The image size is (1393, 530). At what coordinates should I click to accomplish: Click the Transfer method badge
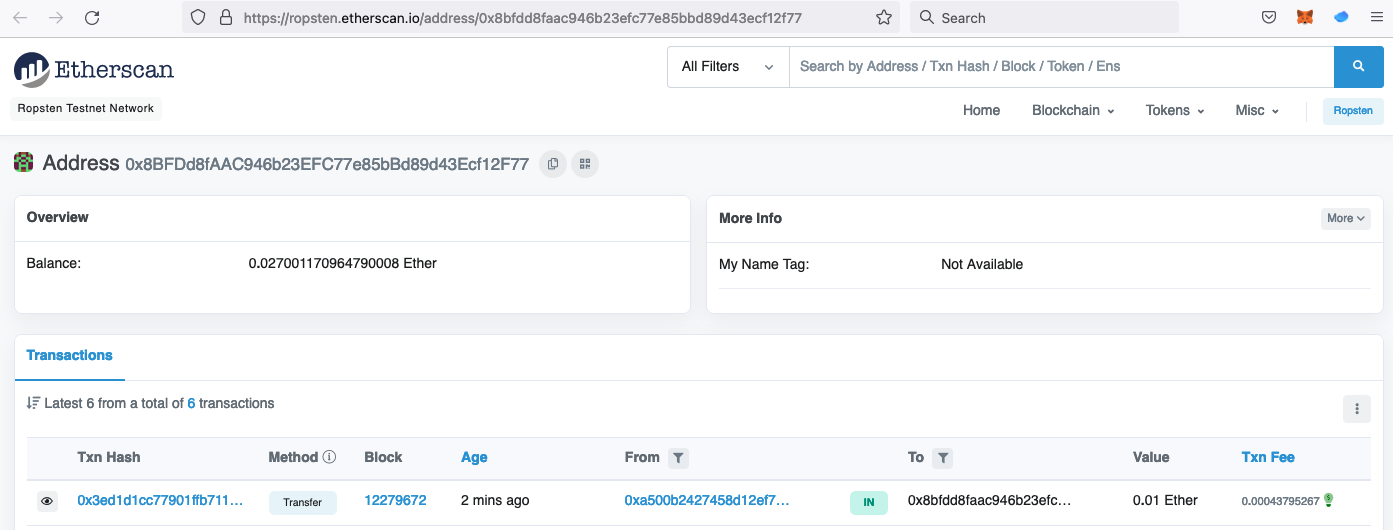click(x=303, y=502)
